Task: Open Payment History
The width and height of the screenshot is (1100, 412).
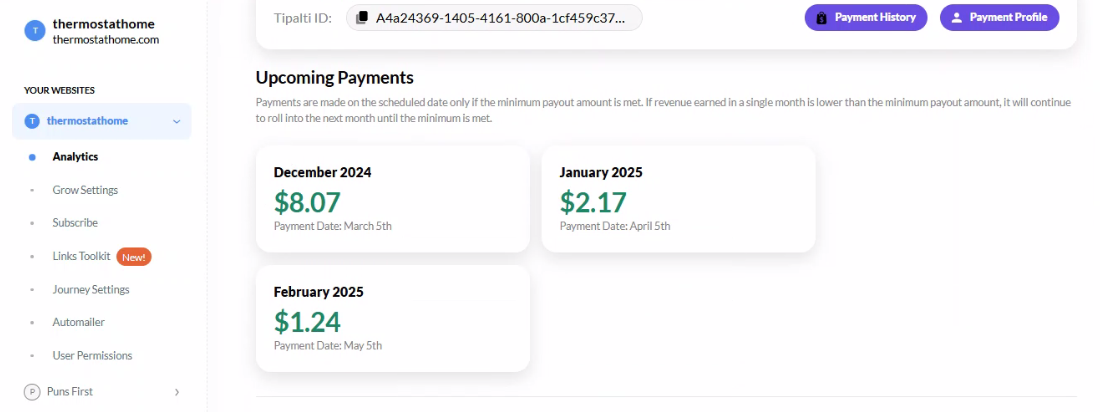Action: pos(866,18)
